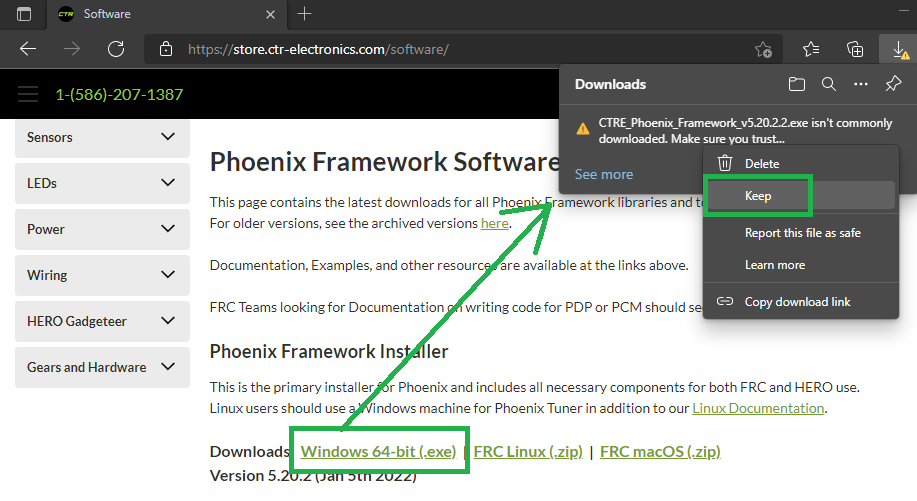The width and height of the screenshot is (917, 501).
Task: Click the Phoenix Framework Installer heading
Action: (x=329, y=351)
